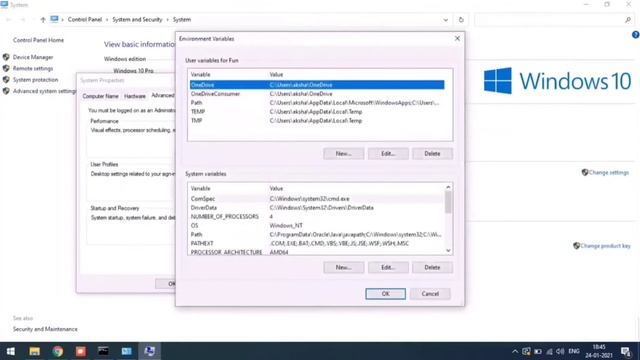Launch Chrome from the taskbar

pos(58,351)
